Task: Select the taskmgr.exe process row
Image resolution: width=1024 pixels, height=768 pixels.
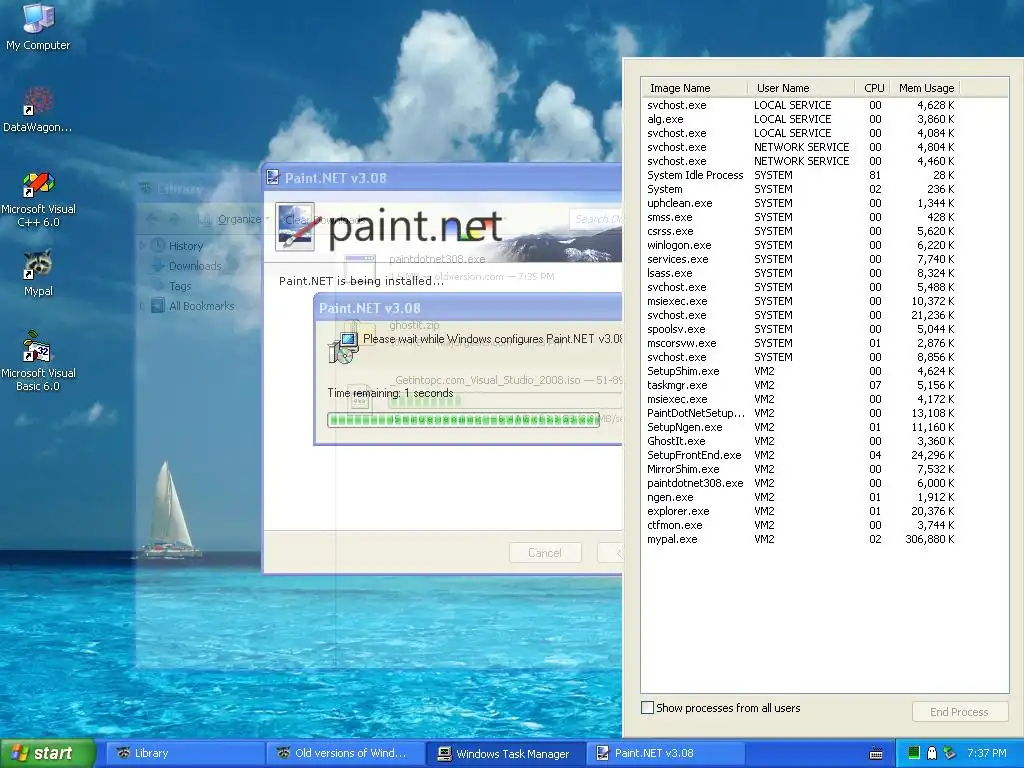Action: (x=801, y=385)
